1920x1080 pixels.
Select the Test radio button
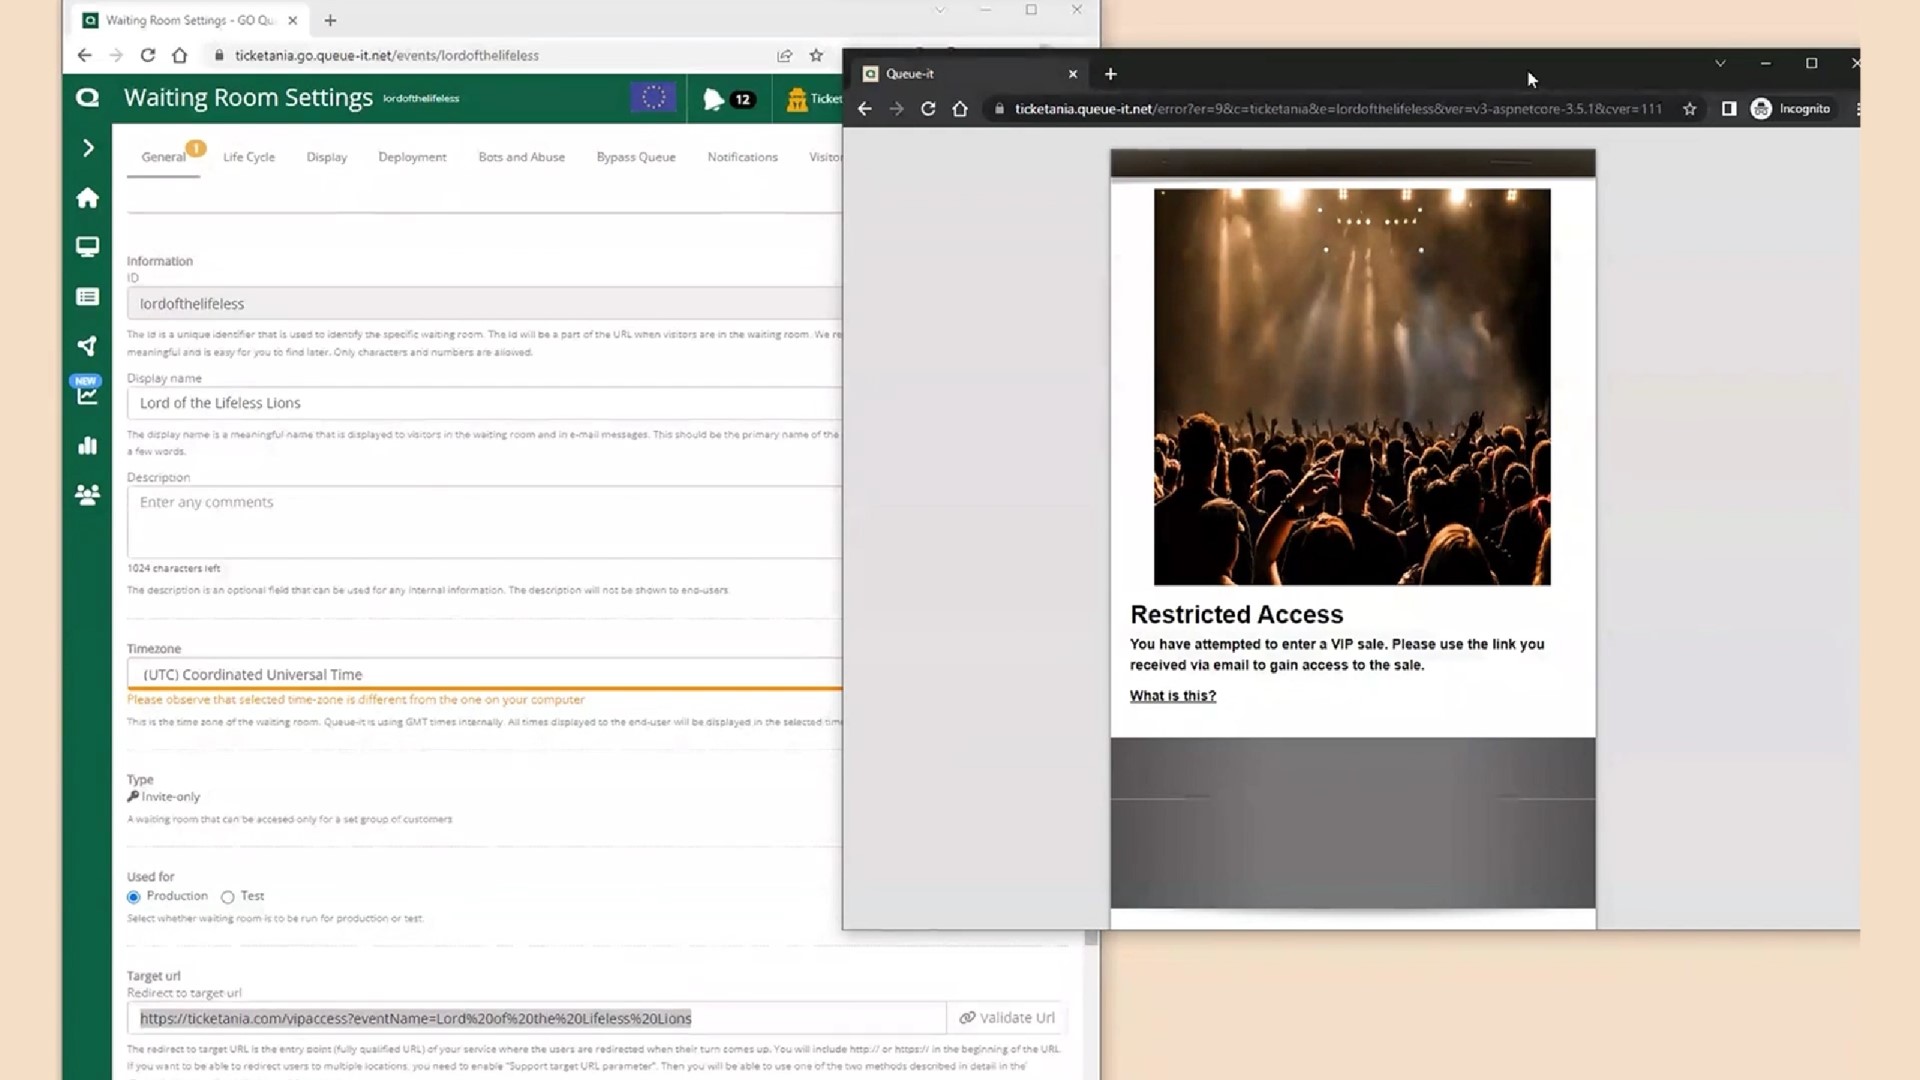228,897
